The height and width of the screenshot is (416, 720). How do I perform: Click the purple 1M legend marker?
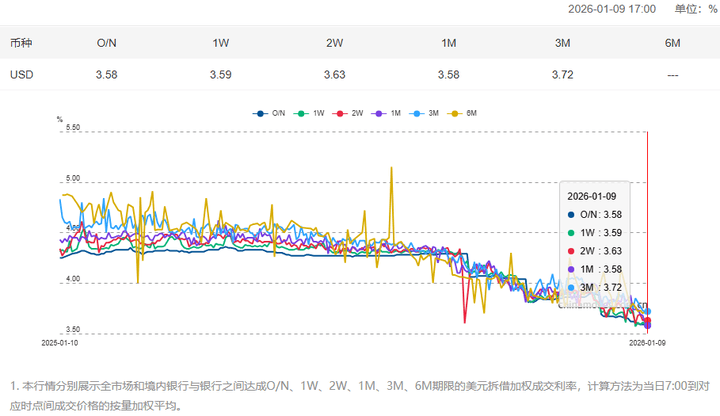tap(388, 114)
